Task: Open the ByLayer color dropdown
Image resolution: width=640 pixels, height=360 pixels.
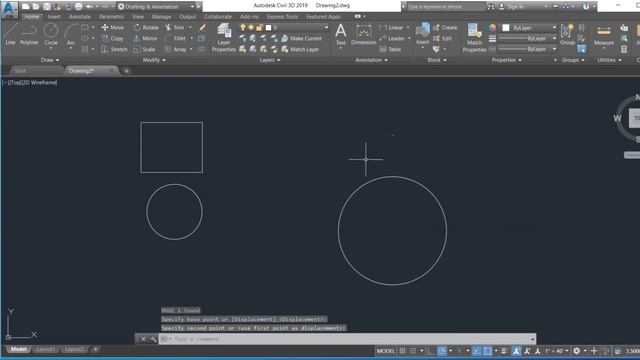Action: pyautogui.click(x=529, y=28)
